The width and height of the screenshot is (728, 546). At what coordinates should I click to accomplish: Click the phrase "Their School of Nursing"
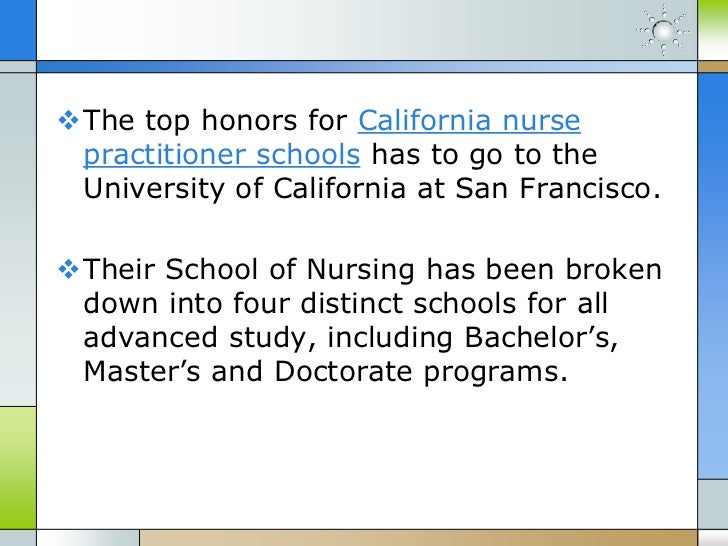coord(249,270)
